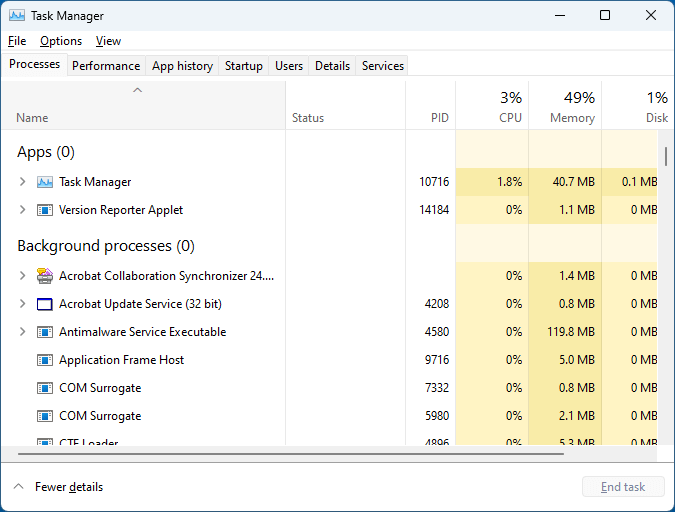The width and height of the screenshot is (675, 512).
Task: Select the Processes tab
Action: 34,64
